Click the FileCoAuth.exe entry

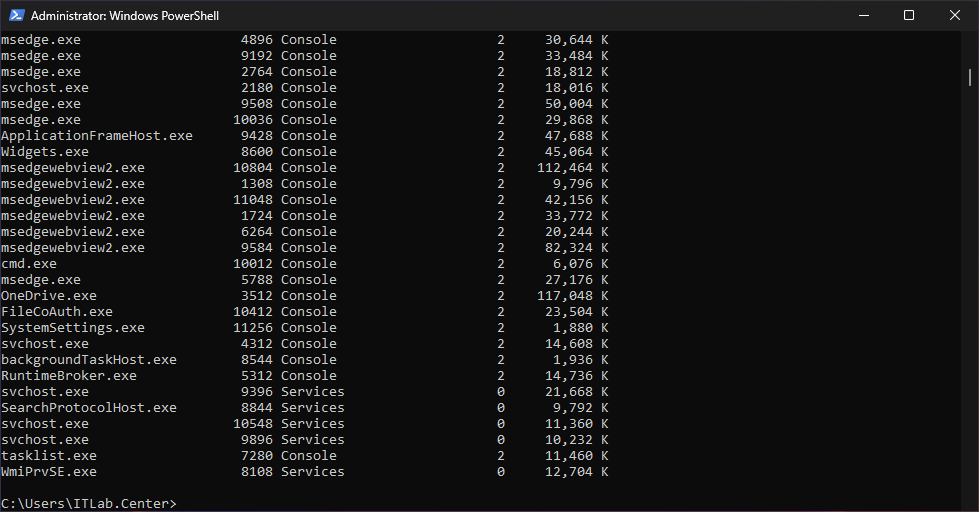coord(57,312)
